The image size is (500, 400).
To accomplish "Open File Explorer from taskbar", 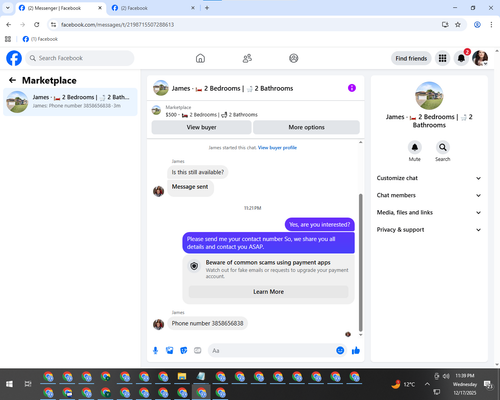I will (x=182, y=377).
